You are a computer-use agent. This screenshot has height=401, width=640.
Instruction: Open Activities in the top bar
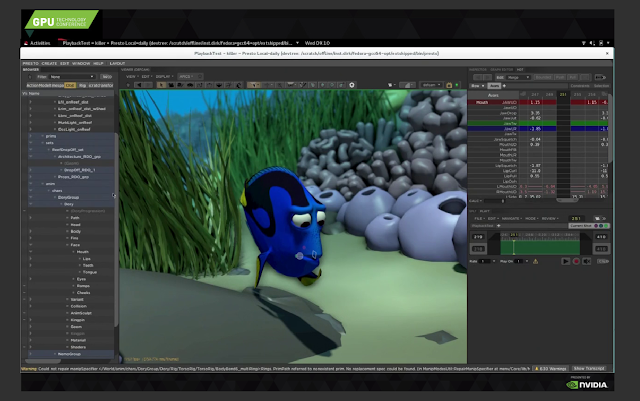pyautogui.click(x=40, y=43)
